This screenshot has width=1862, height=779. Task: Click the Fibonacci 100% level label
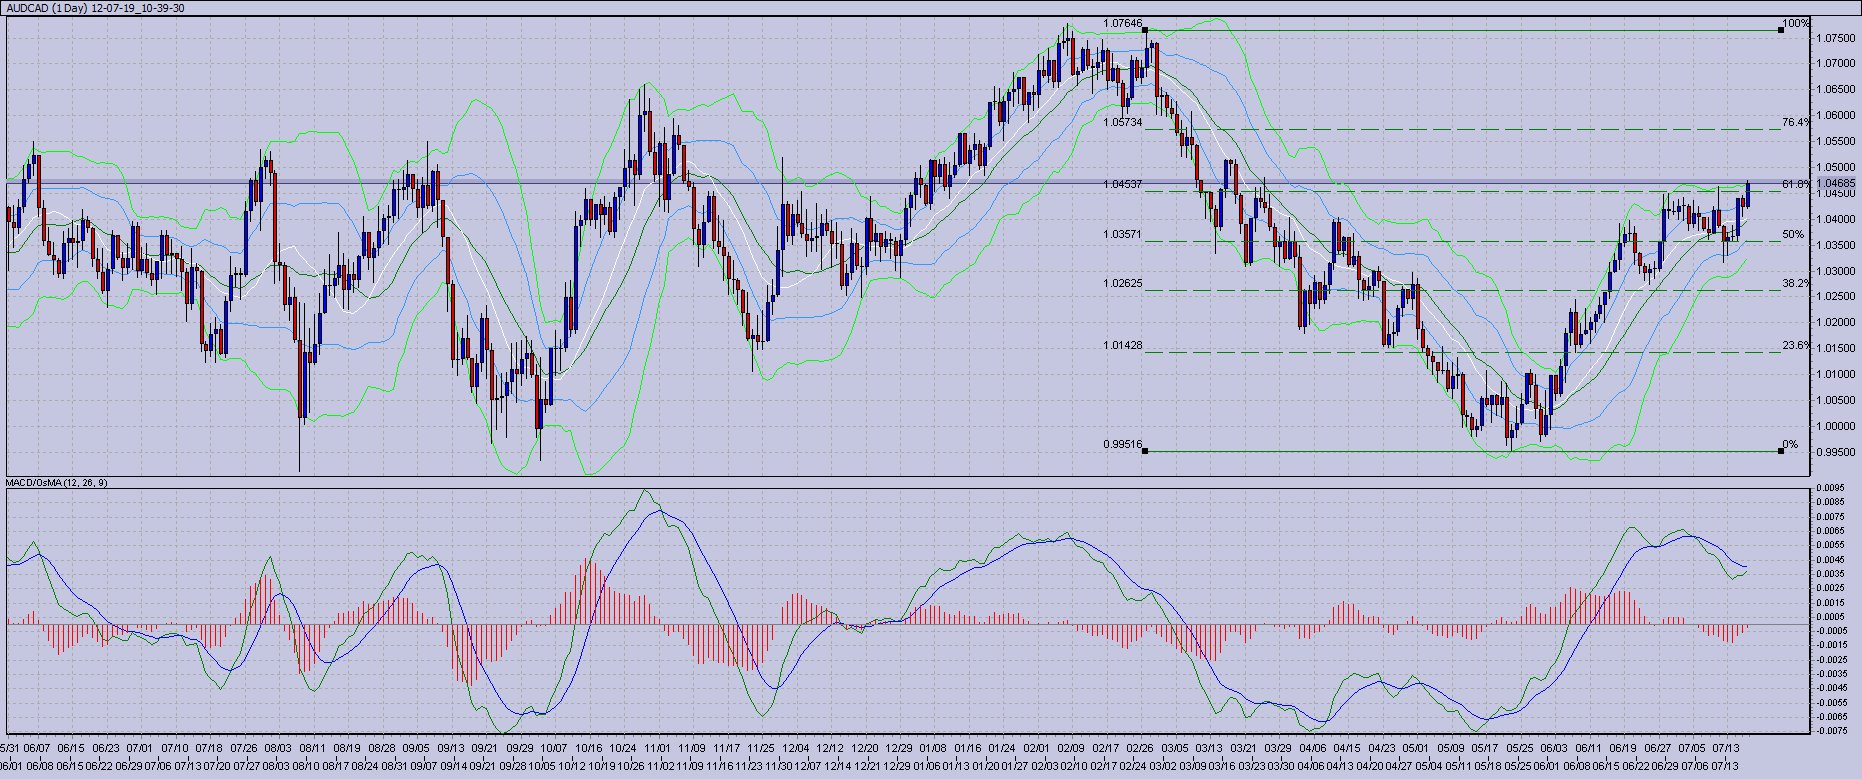[1796, 23]
